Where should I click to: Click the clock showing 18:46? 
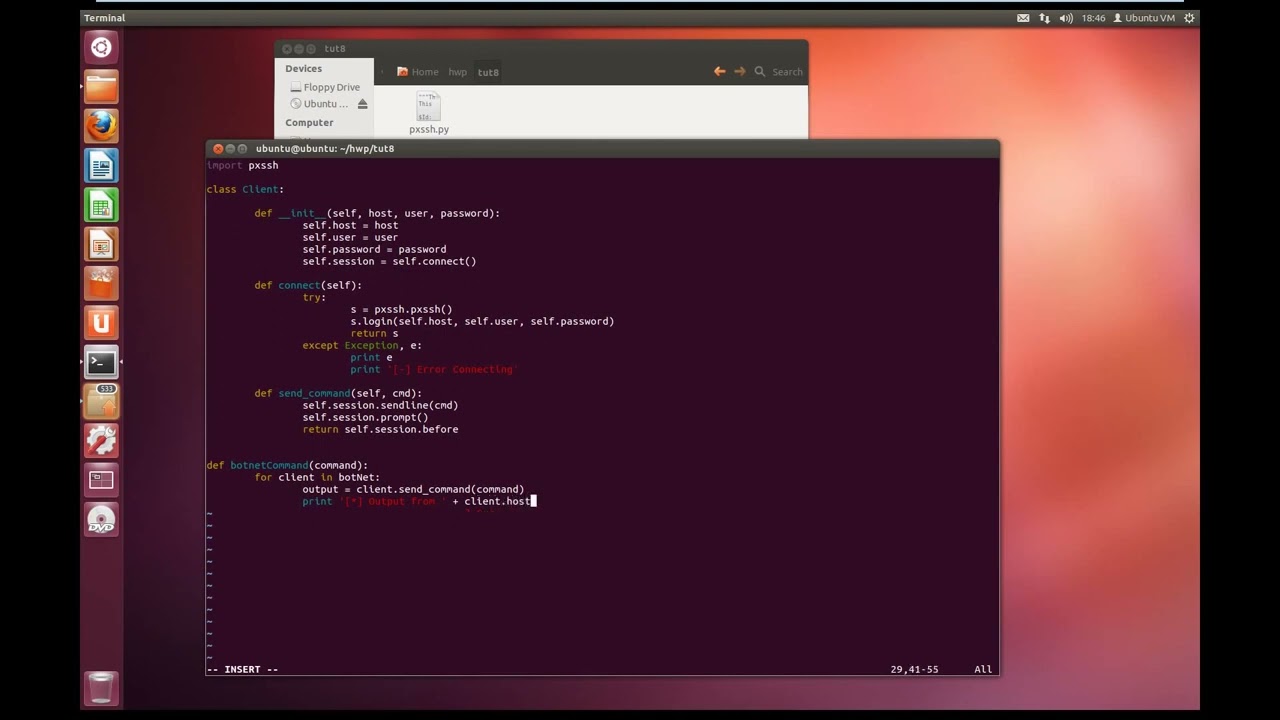pyautogui.click(x=1093, y=18)
